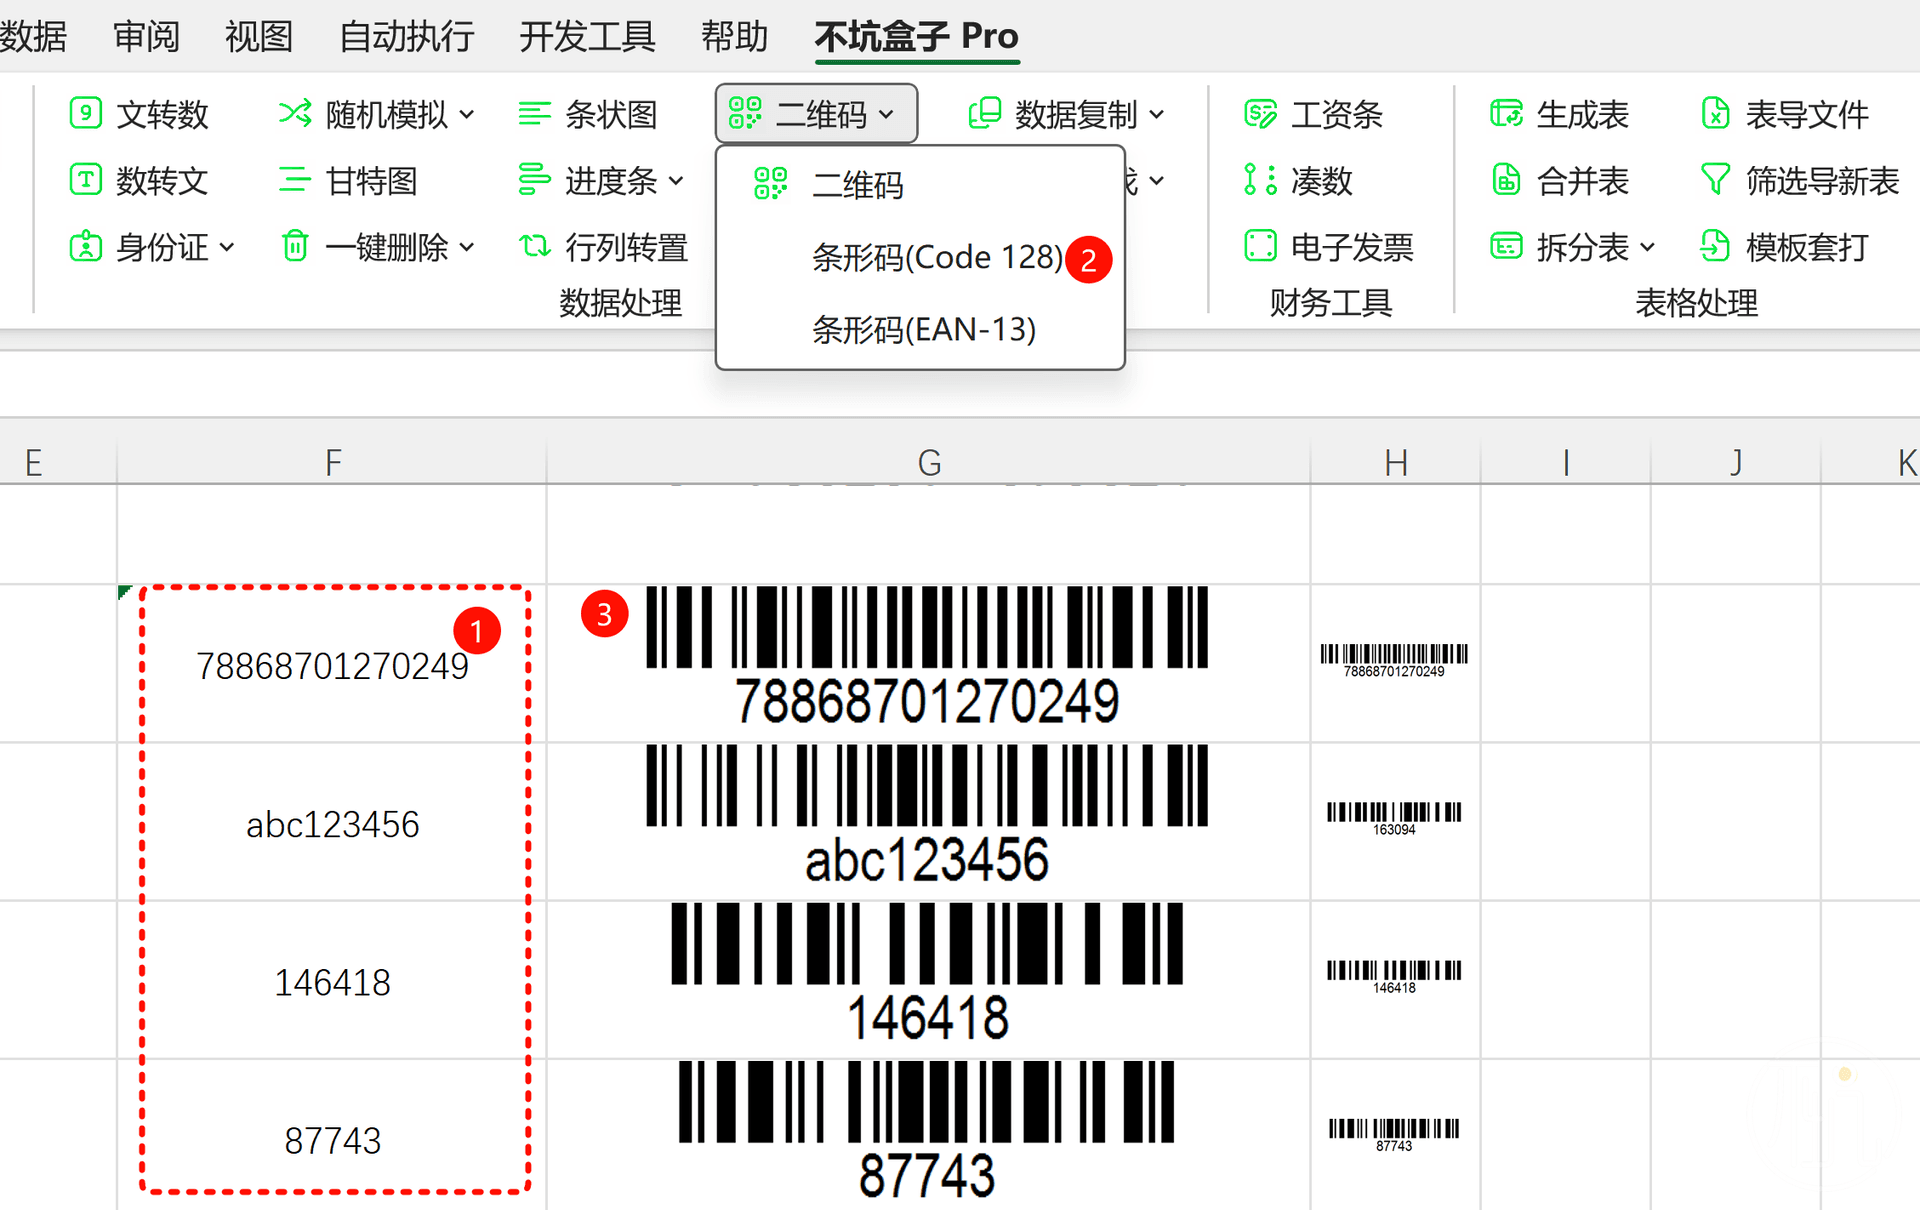Select column H header
Viewport: 1920px width, 1210px height.
pos(1396,462)
